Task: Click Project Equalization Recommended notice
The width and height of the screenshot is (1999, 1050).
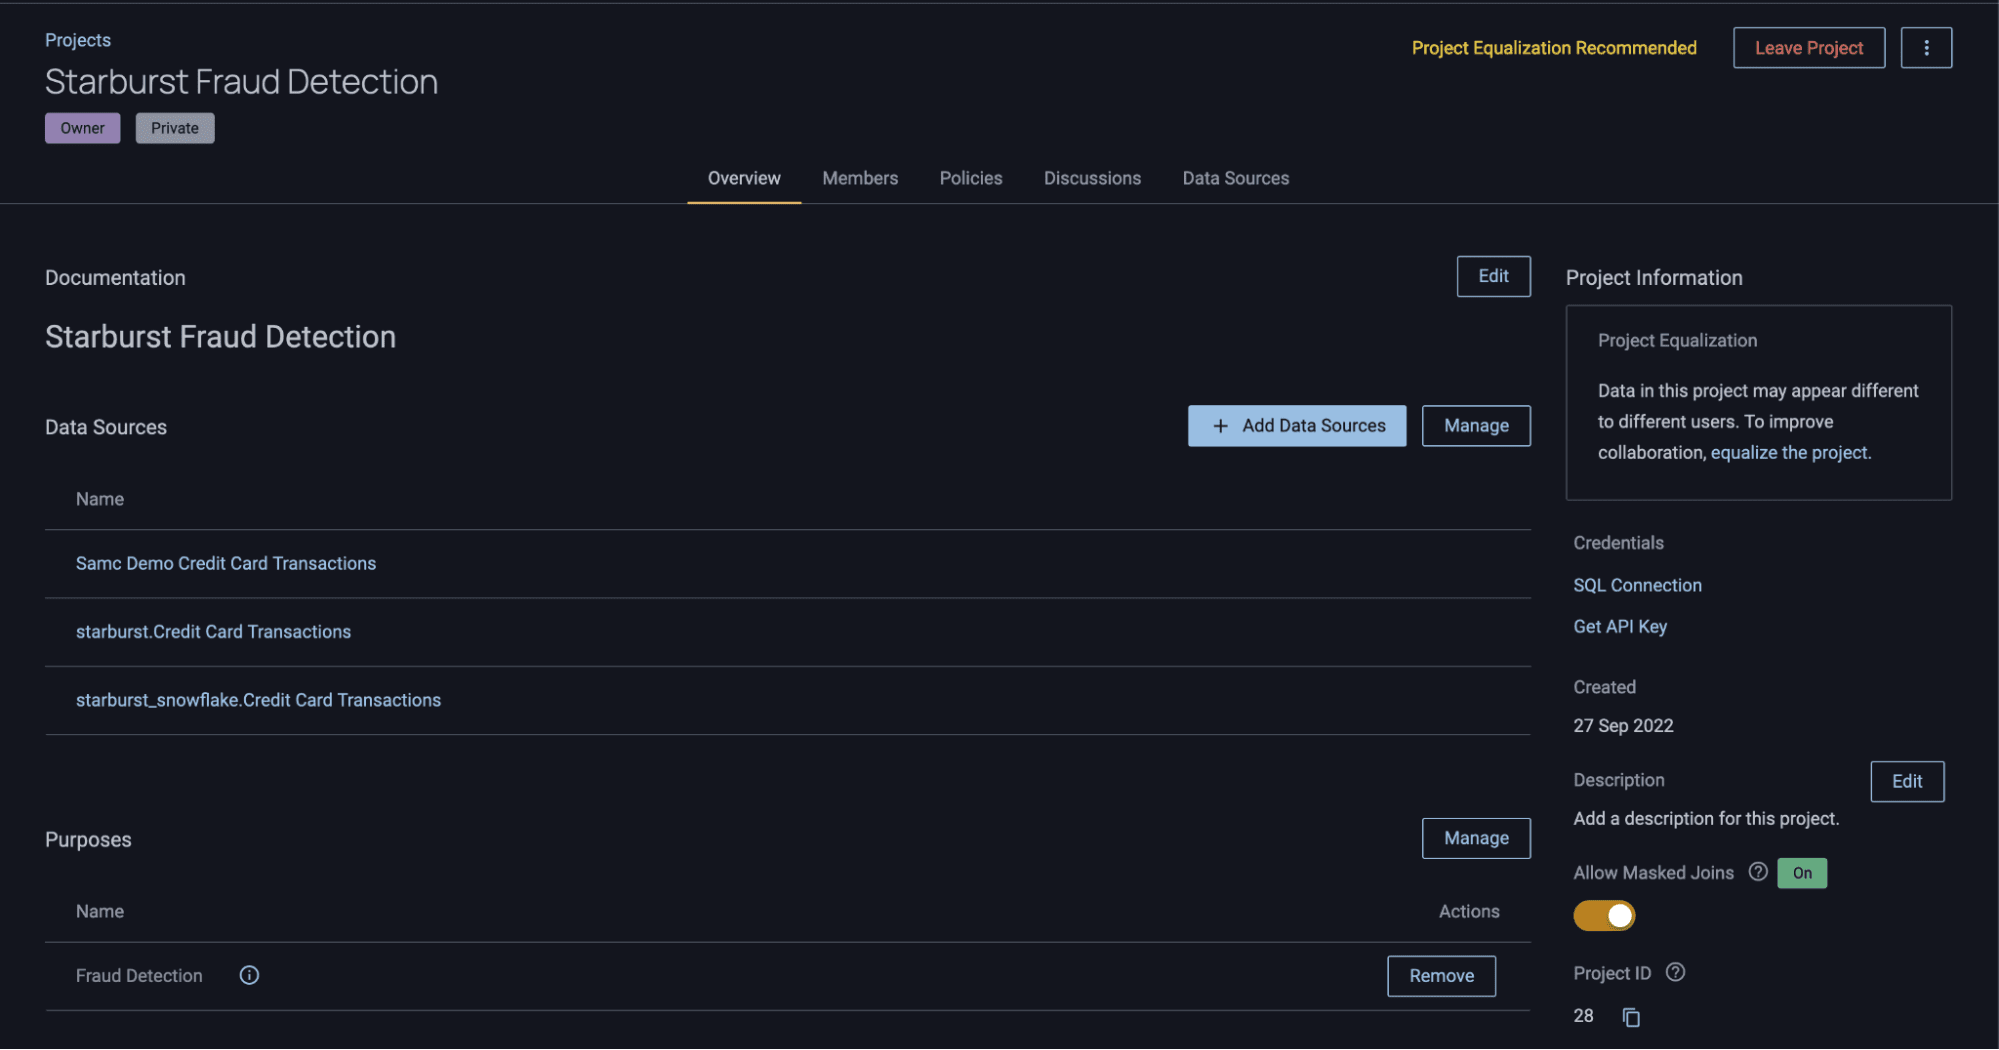Action: click(1553, 48)
